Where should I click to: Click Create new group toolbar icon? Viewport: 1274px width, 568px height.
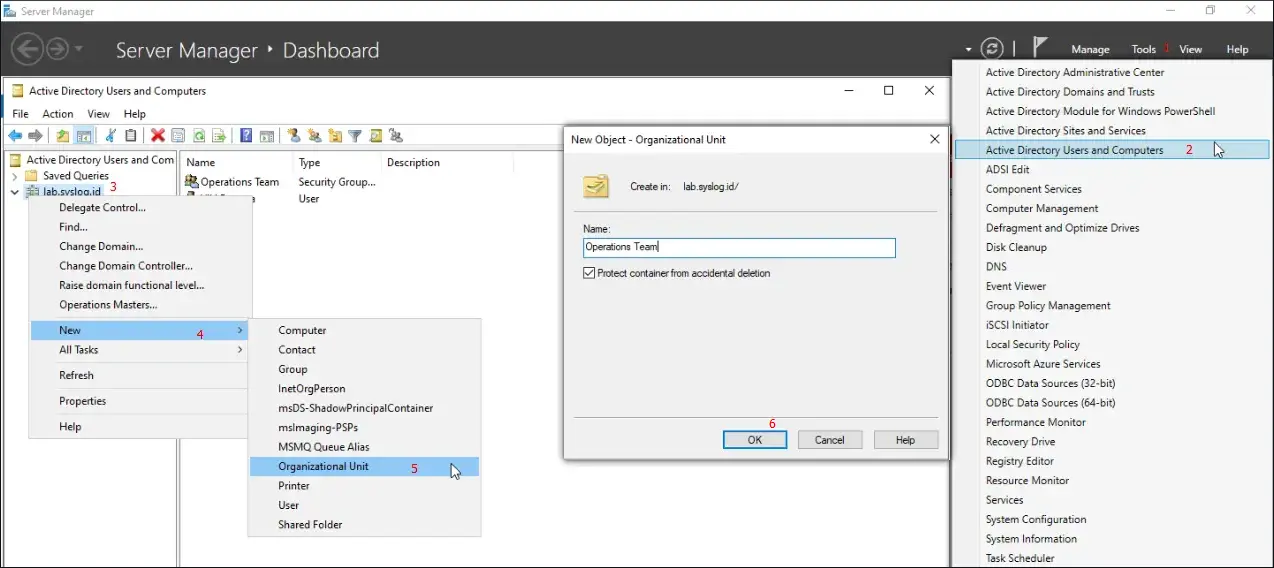[314, 136]
